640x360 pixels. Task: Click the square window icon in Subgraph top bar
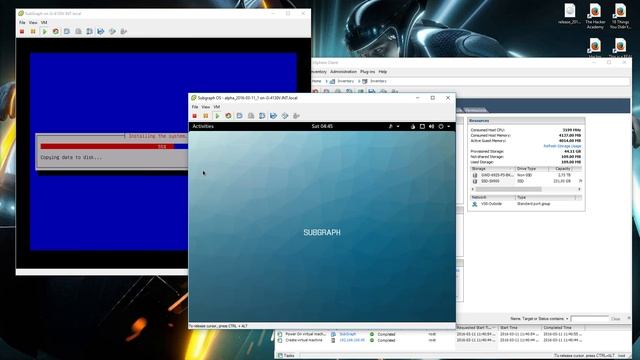[422, 127]
